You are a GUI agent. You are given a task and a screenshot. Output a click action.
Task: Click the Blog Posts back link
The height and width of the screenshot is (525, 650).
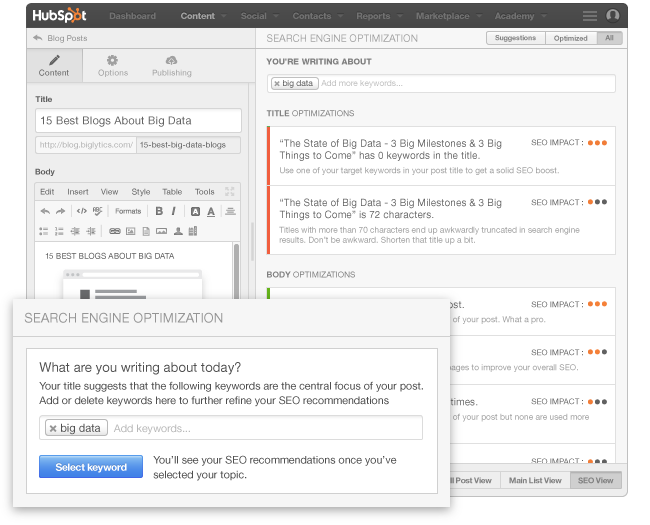(x=67, y=38)
